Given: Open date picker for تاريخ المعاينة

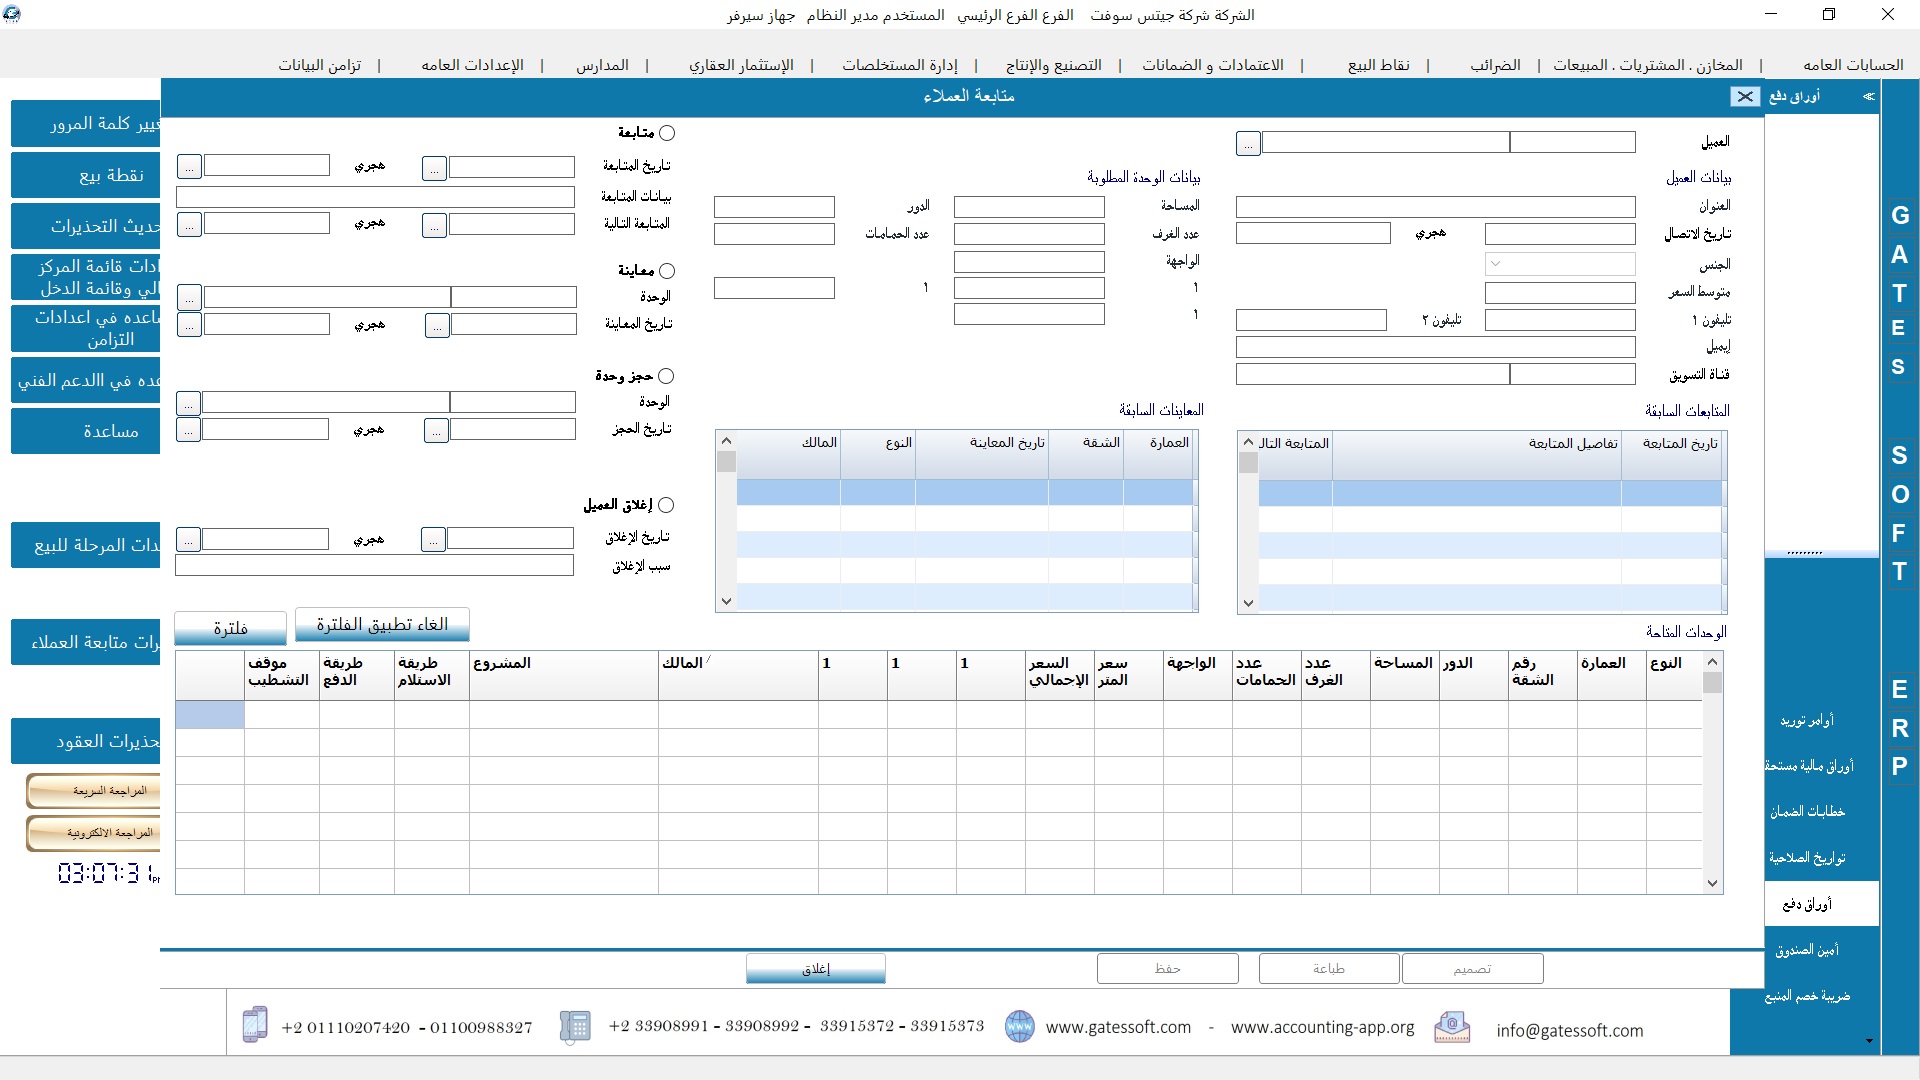Looking at the screenshot, I should (x=437, y=326).
